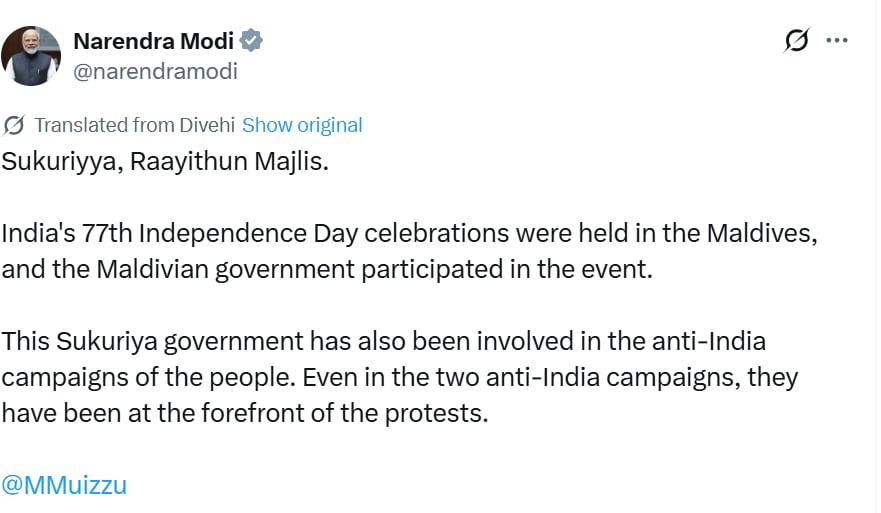The height and width of the screenshot is (513, 881).
Task: Click the line "have been at the forefront"
Action: pos(244,413)
